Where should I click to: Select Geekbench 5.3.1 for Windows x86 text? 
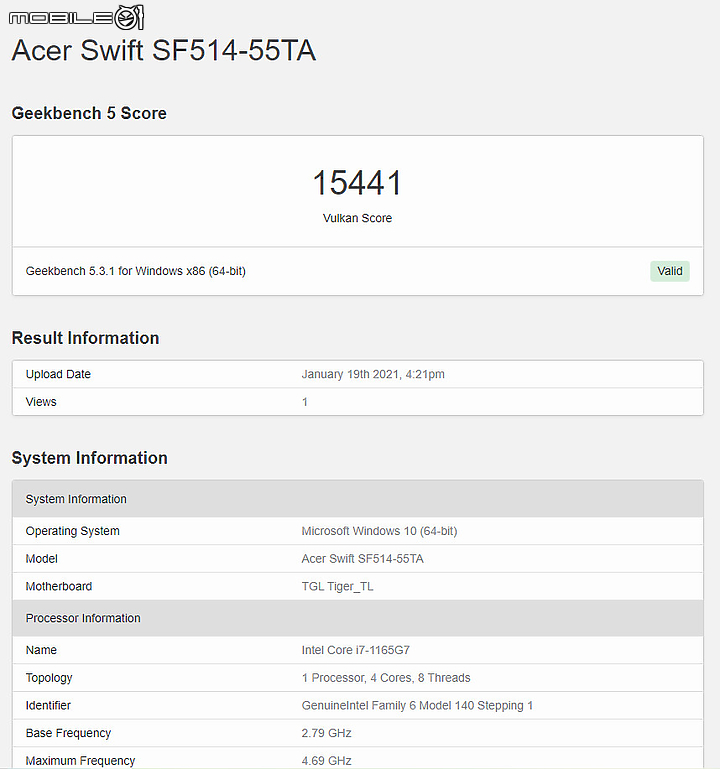click(x=135, y=271)
